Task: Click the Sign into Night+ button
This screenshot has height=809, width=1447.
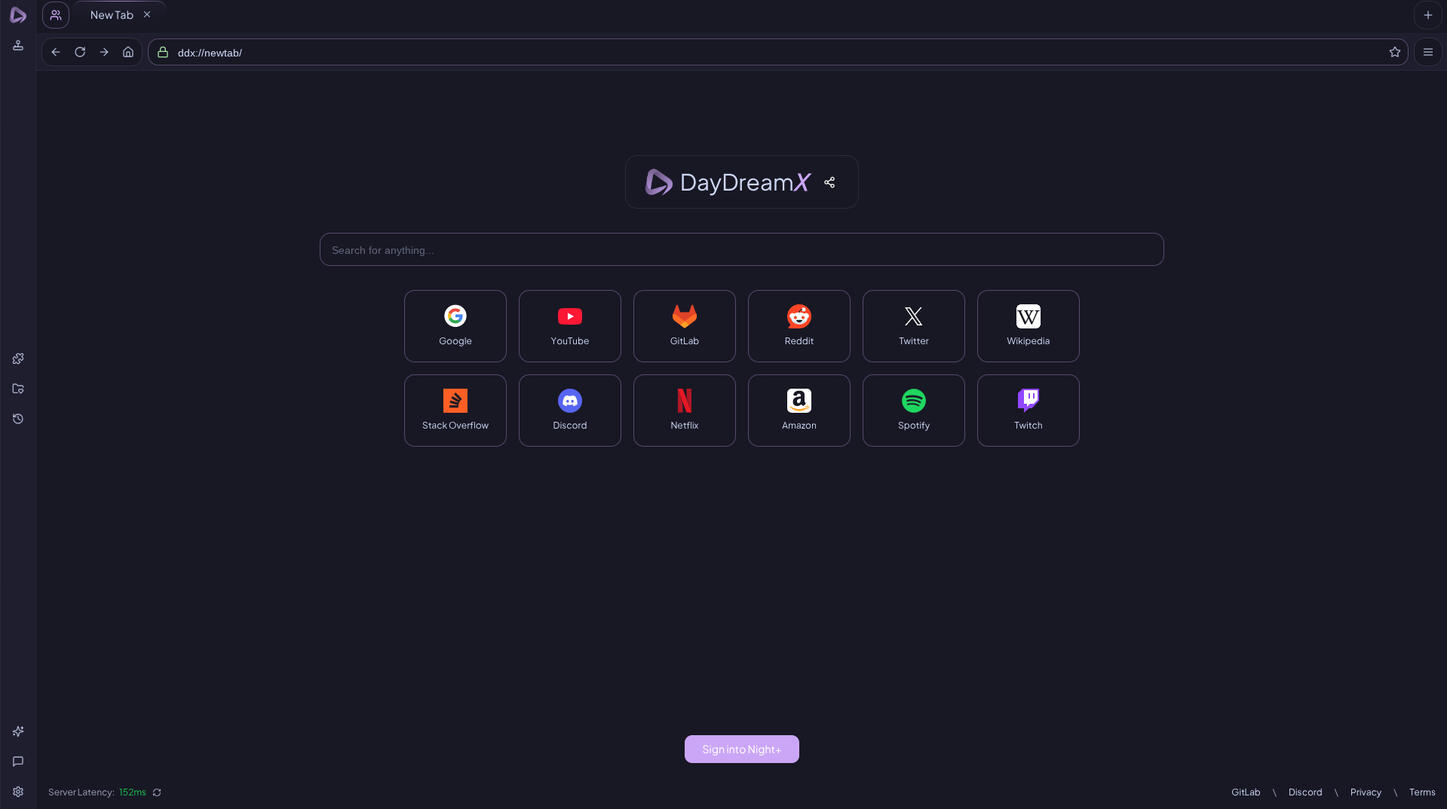Action: tap(742, 749)
